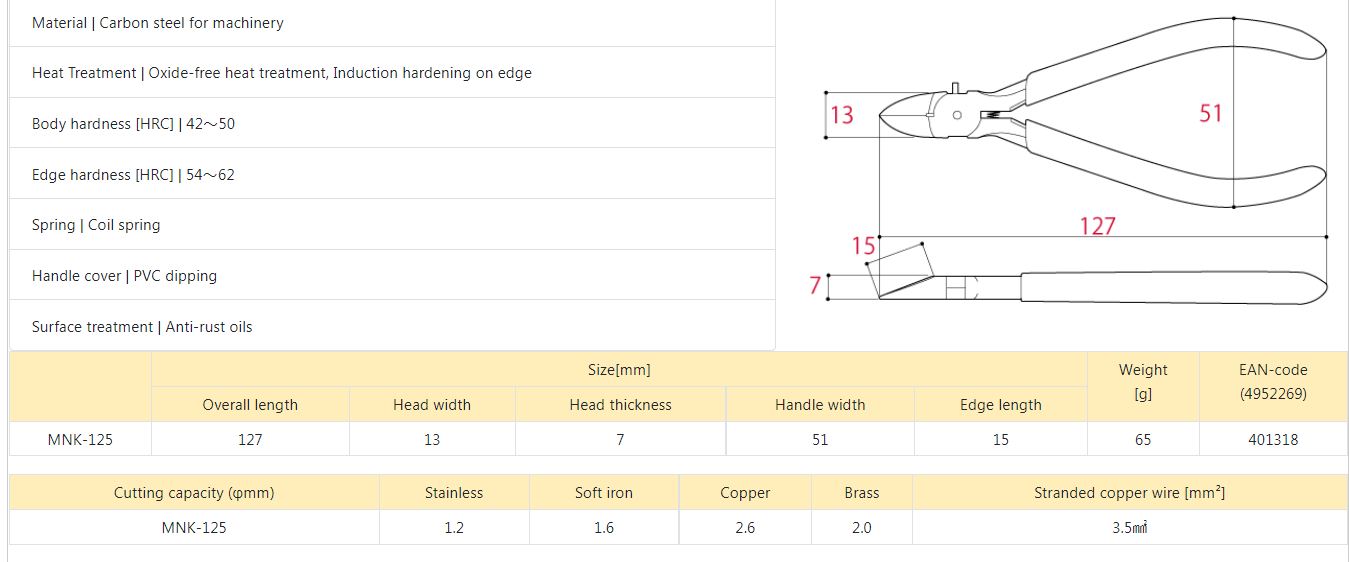
Task: Click the top-view nipper diagram with spread handles
Action: click(x=1100, y=110)
